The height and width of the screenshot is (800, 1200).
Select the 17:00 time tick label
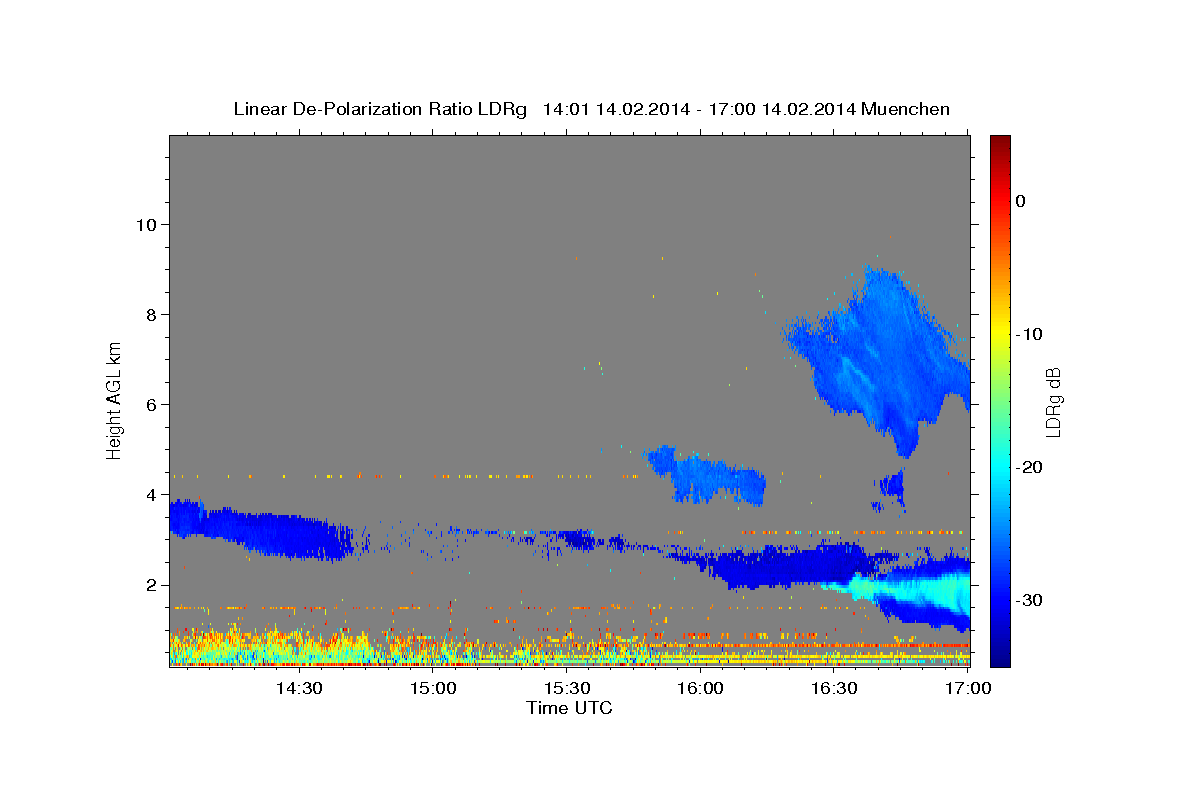967,689
